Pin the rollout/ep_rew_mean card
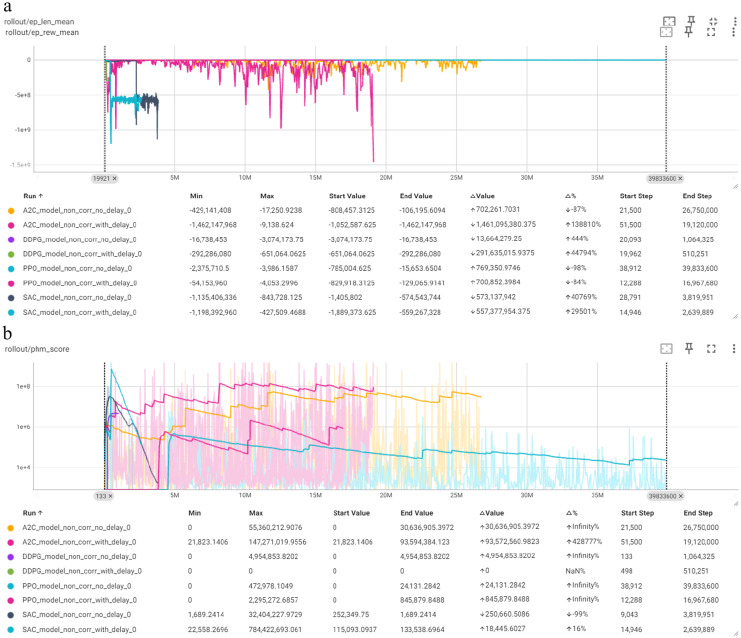The height and width of the screenshot is (638, 741). pyautogui.click(x=688, y=32)
